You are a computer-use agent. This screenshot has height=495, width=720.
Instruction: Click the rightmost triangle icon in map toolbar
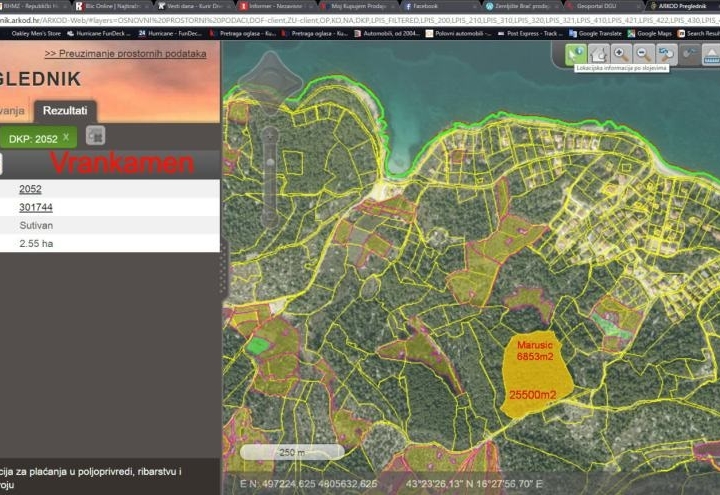point(711,54)
